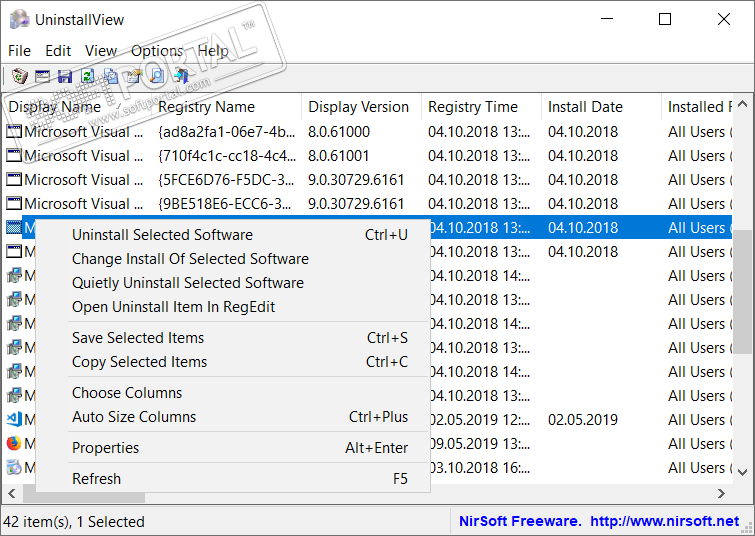Click the Find magnifier toolbar icon
Image resolution: width=755 pixels, height=536 pixels.
click(156, 76)
